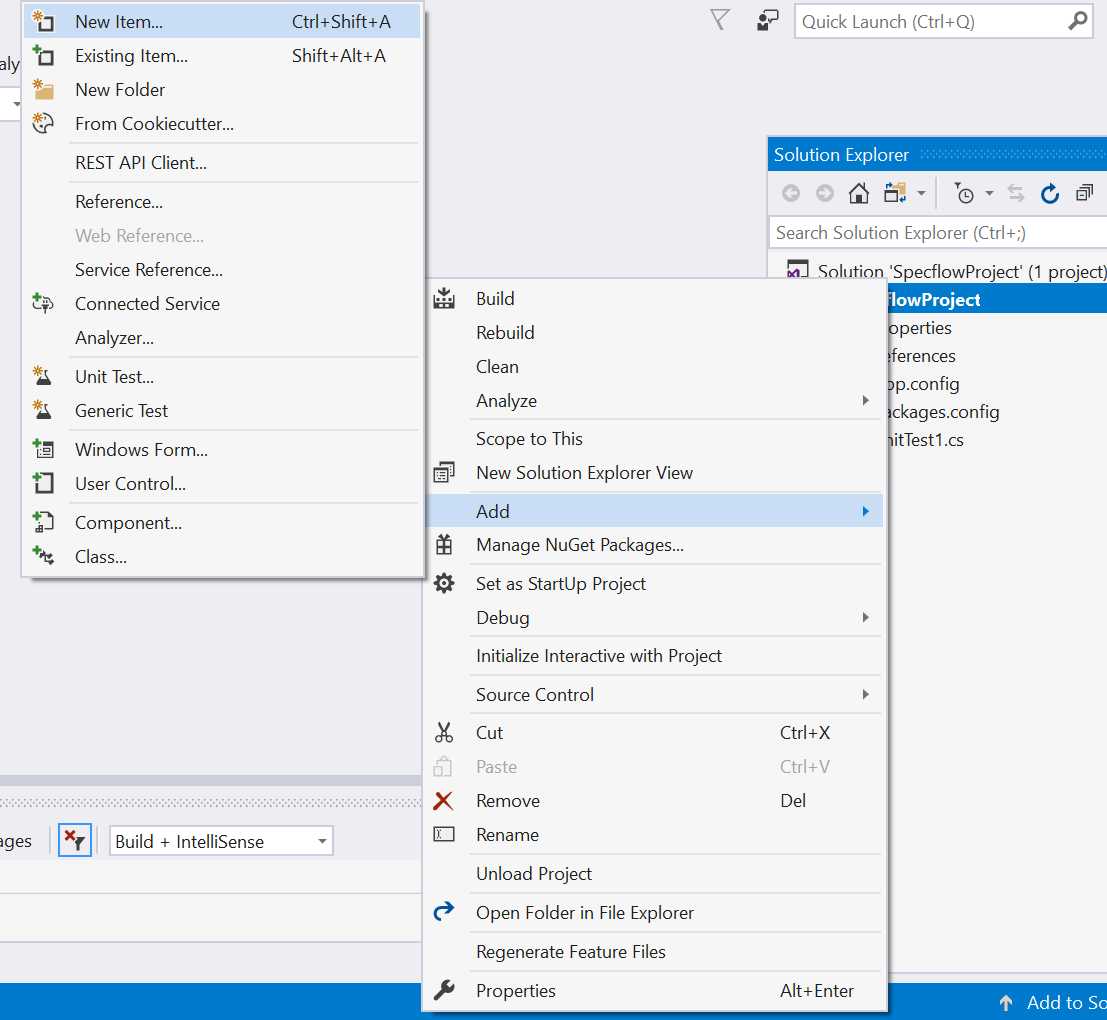This screenshot has height=1020, width=1107.
Task: Click Remove with red X icon
Action: [654, 800]
